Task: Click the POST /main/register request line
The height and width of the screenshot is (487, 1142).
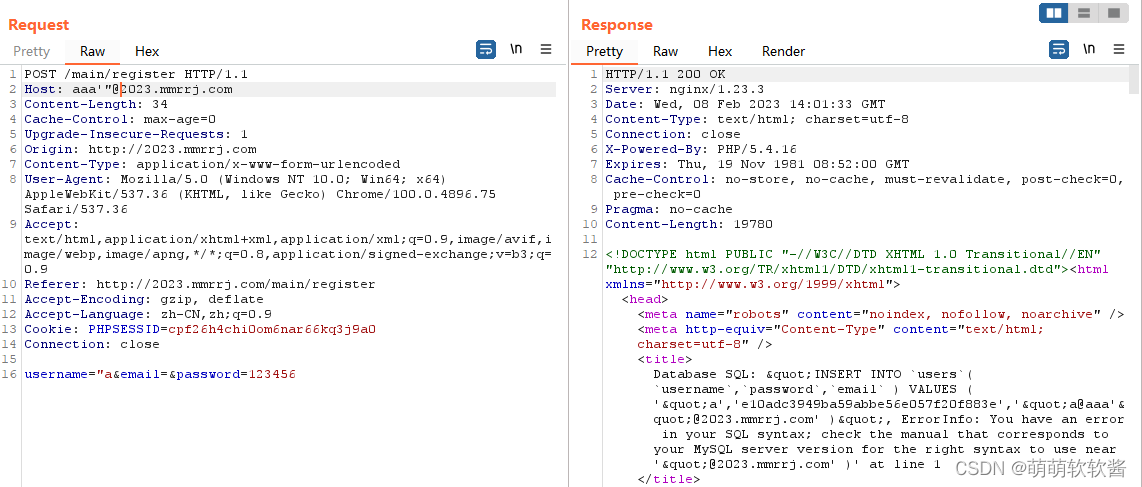Action: (136, 74)
